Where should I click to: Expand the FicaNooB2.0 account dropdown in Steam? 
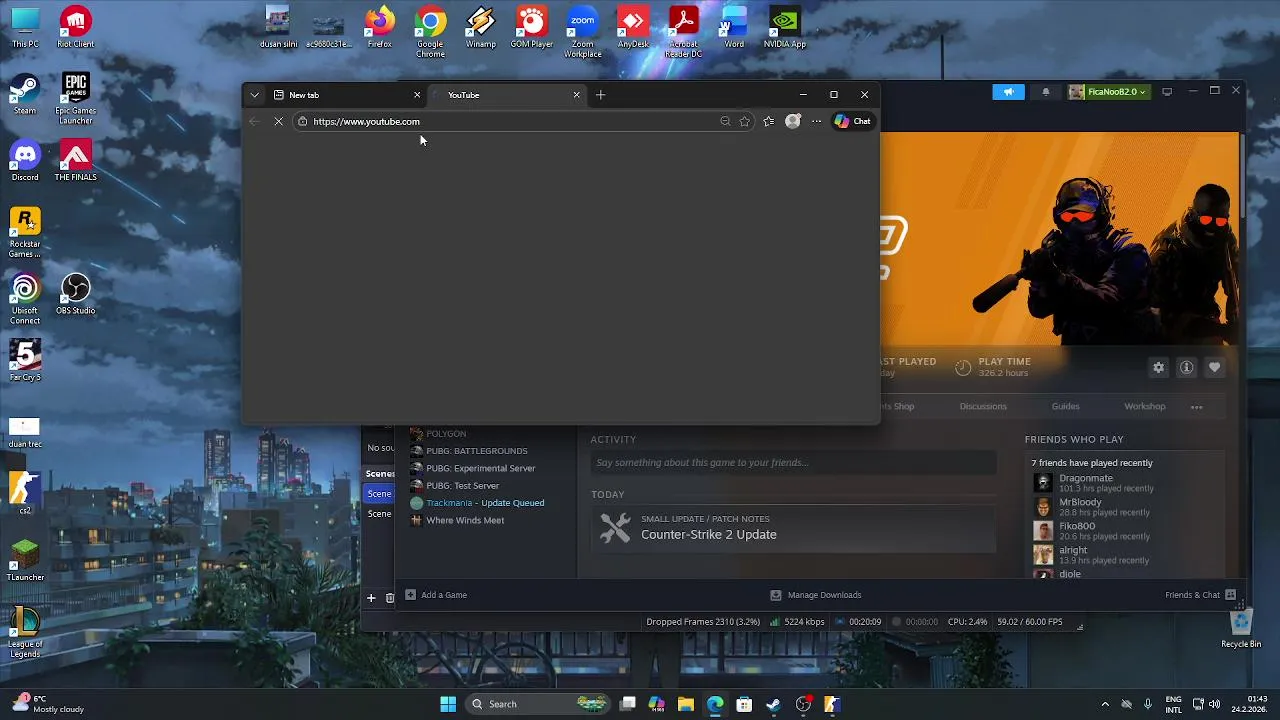click(1107, 92)
